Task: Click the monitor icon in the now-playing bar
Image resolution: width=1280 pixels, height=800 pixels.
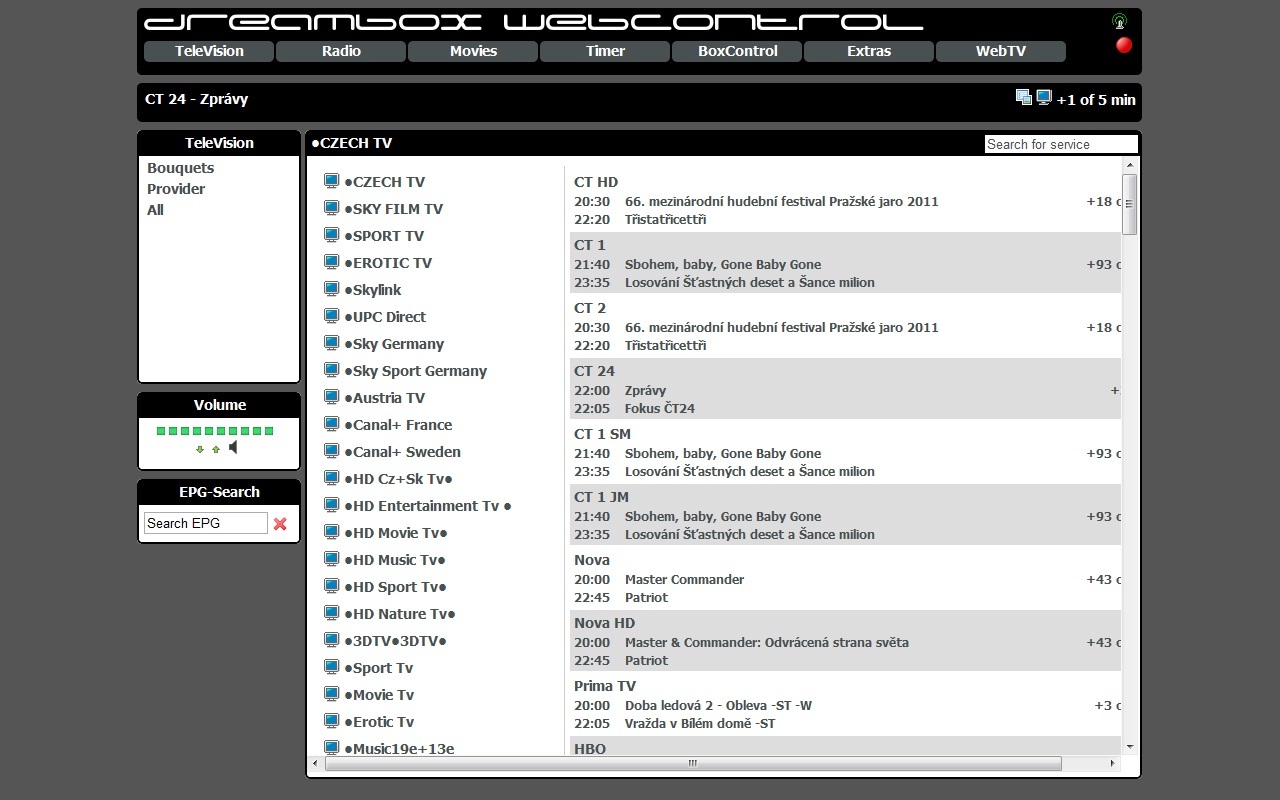Action: coord(1044,97)
